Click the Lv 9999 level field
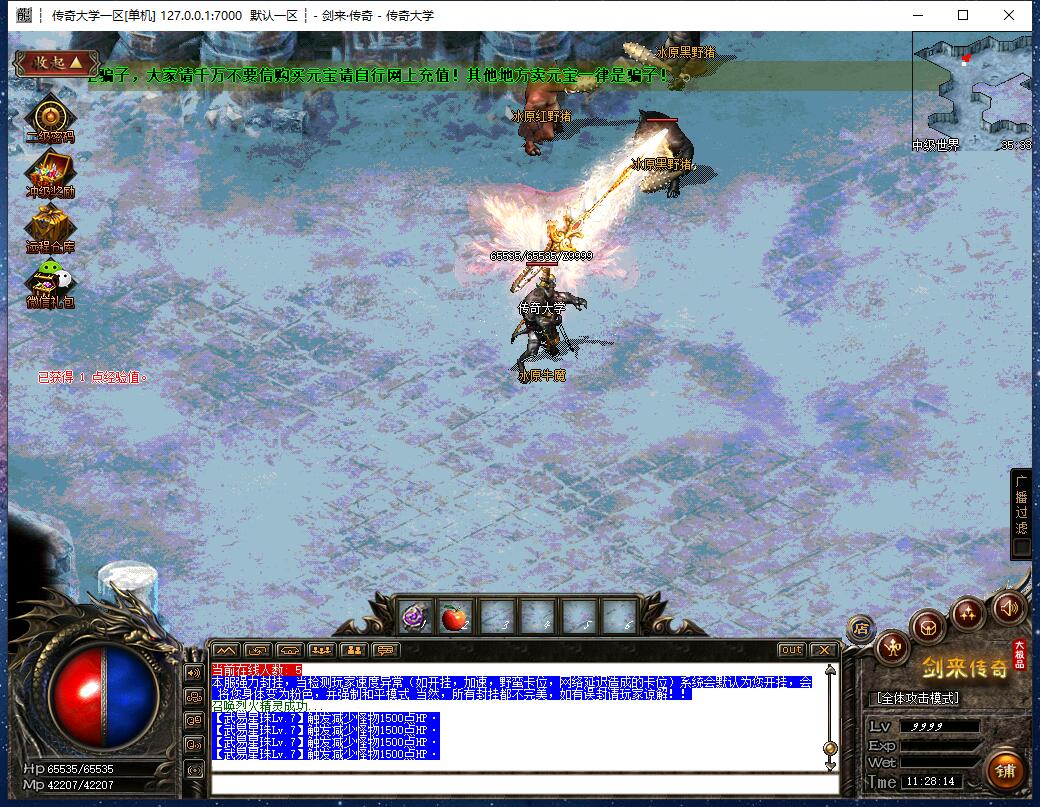The height and width of the screenshot is (807, 1040). 939,726
